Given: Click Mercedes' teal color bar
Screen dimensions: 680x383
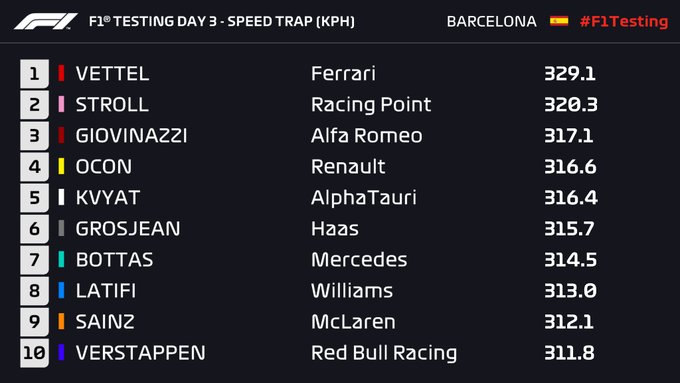Looking at the screenshot, I should [61, 259].
